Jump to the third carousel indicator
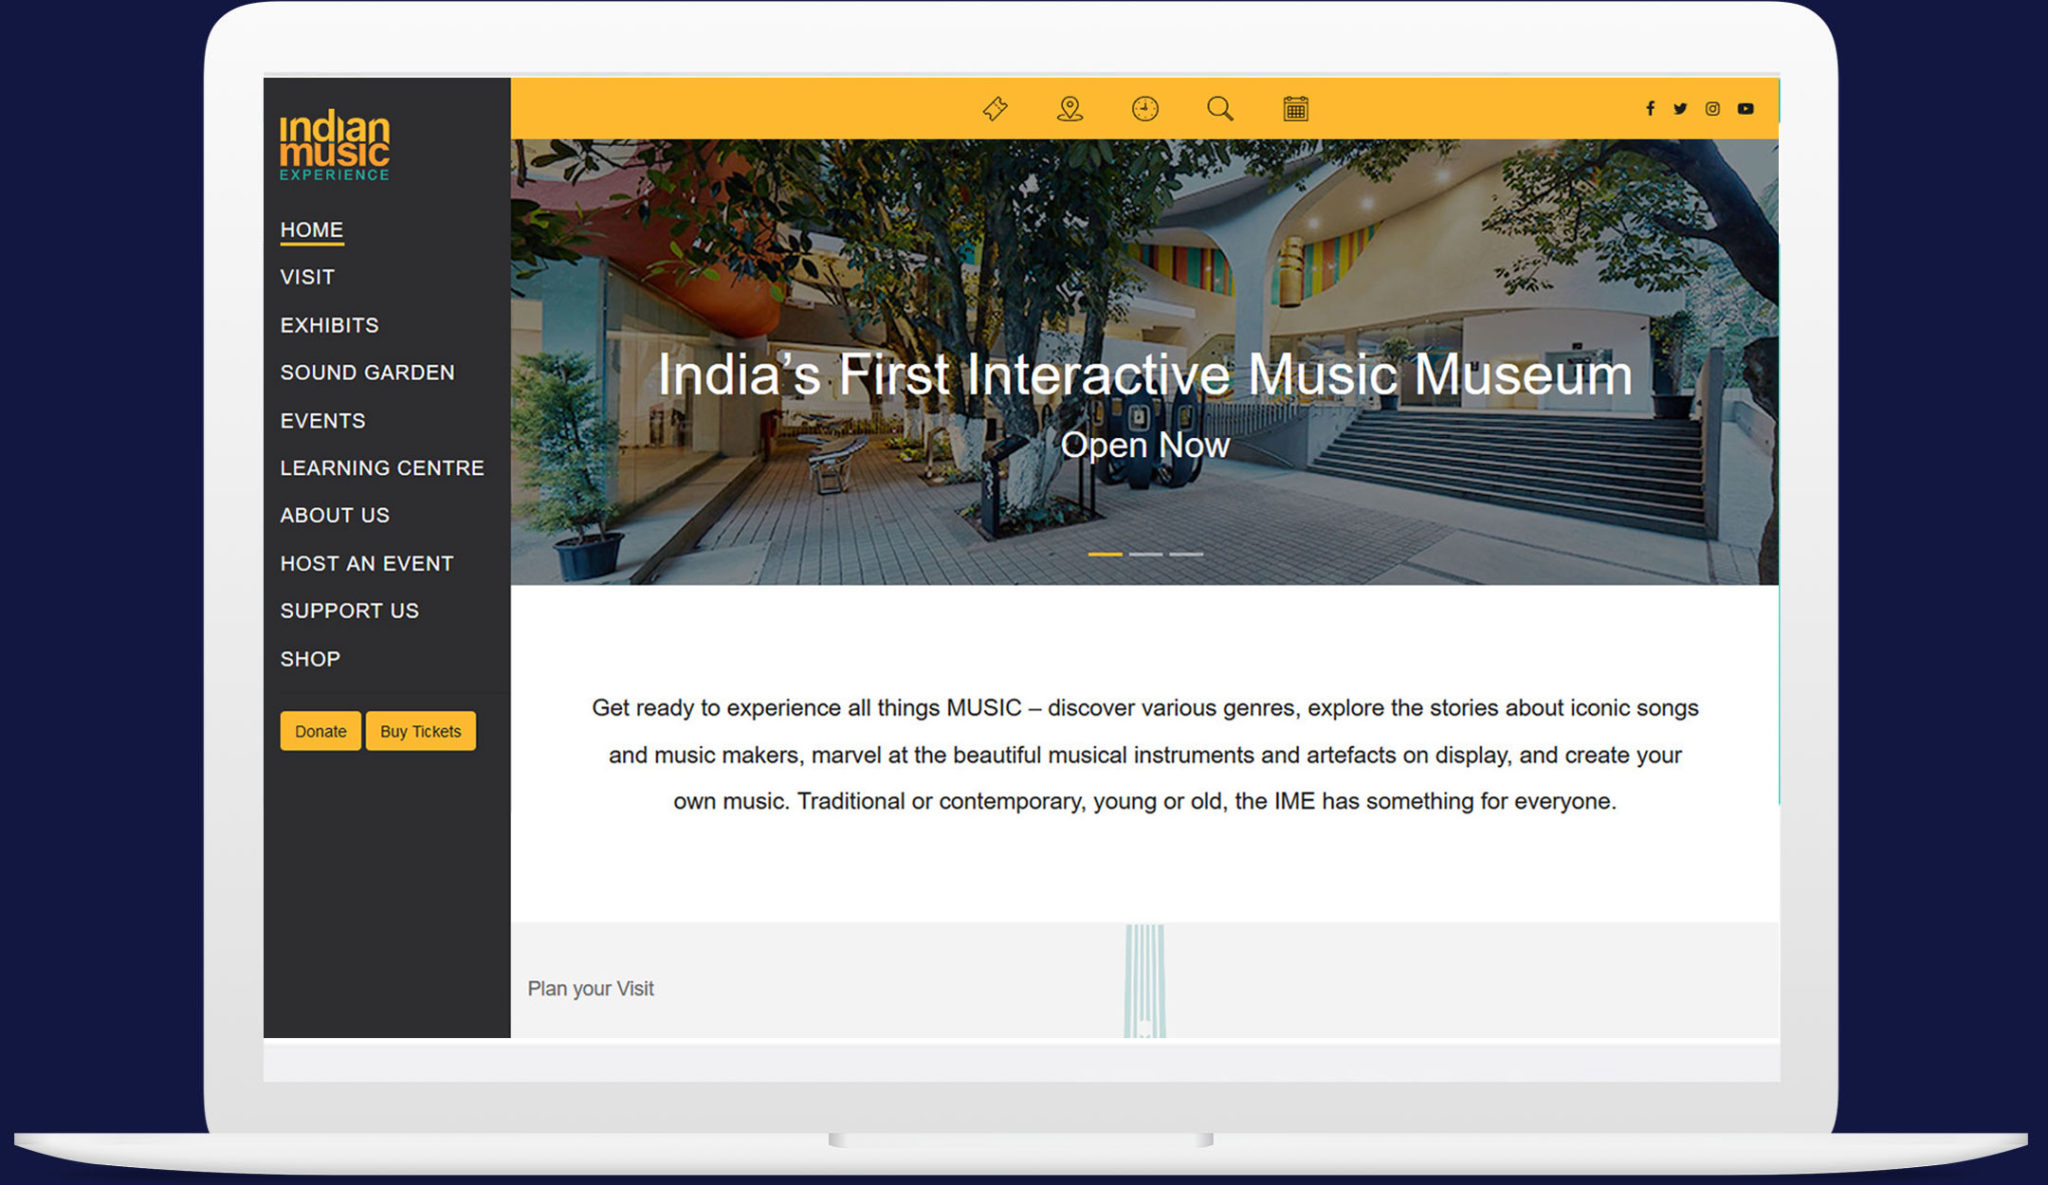Viewport: 2048px width, 1185px height. (x=1186, y=554)
